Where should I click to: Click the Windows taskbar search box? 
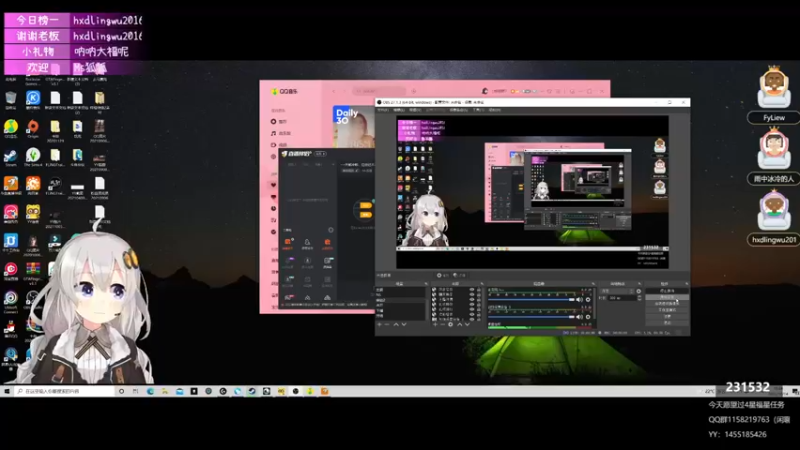tap(64, 391)
